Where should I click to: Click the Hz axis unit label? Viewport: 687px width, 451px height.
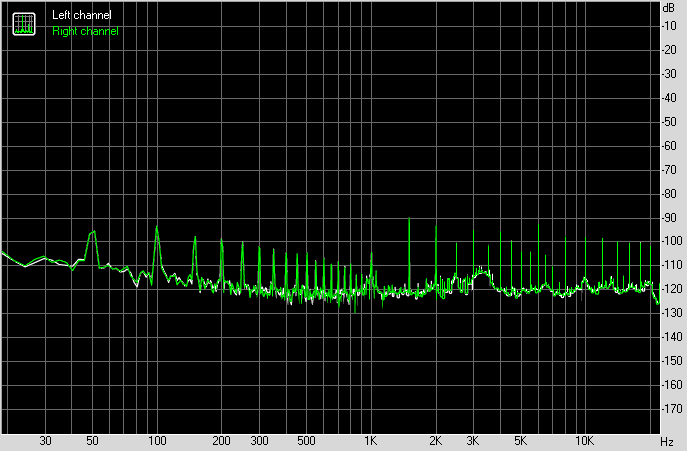click(x=666, y=441)
